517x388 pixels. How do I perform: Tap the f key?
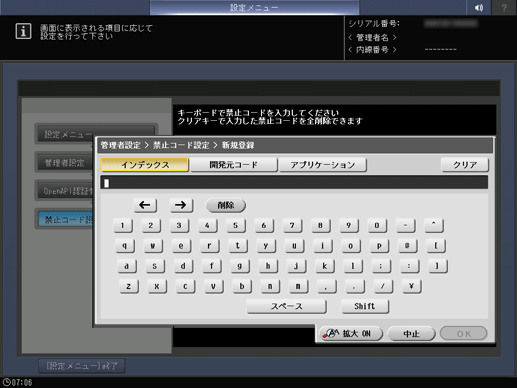212,266
